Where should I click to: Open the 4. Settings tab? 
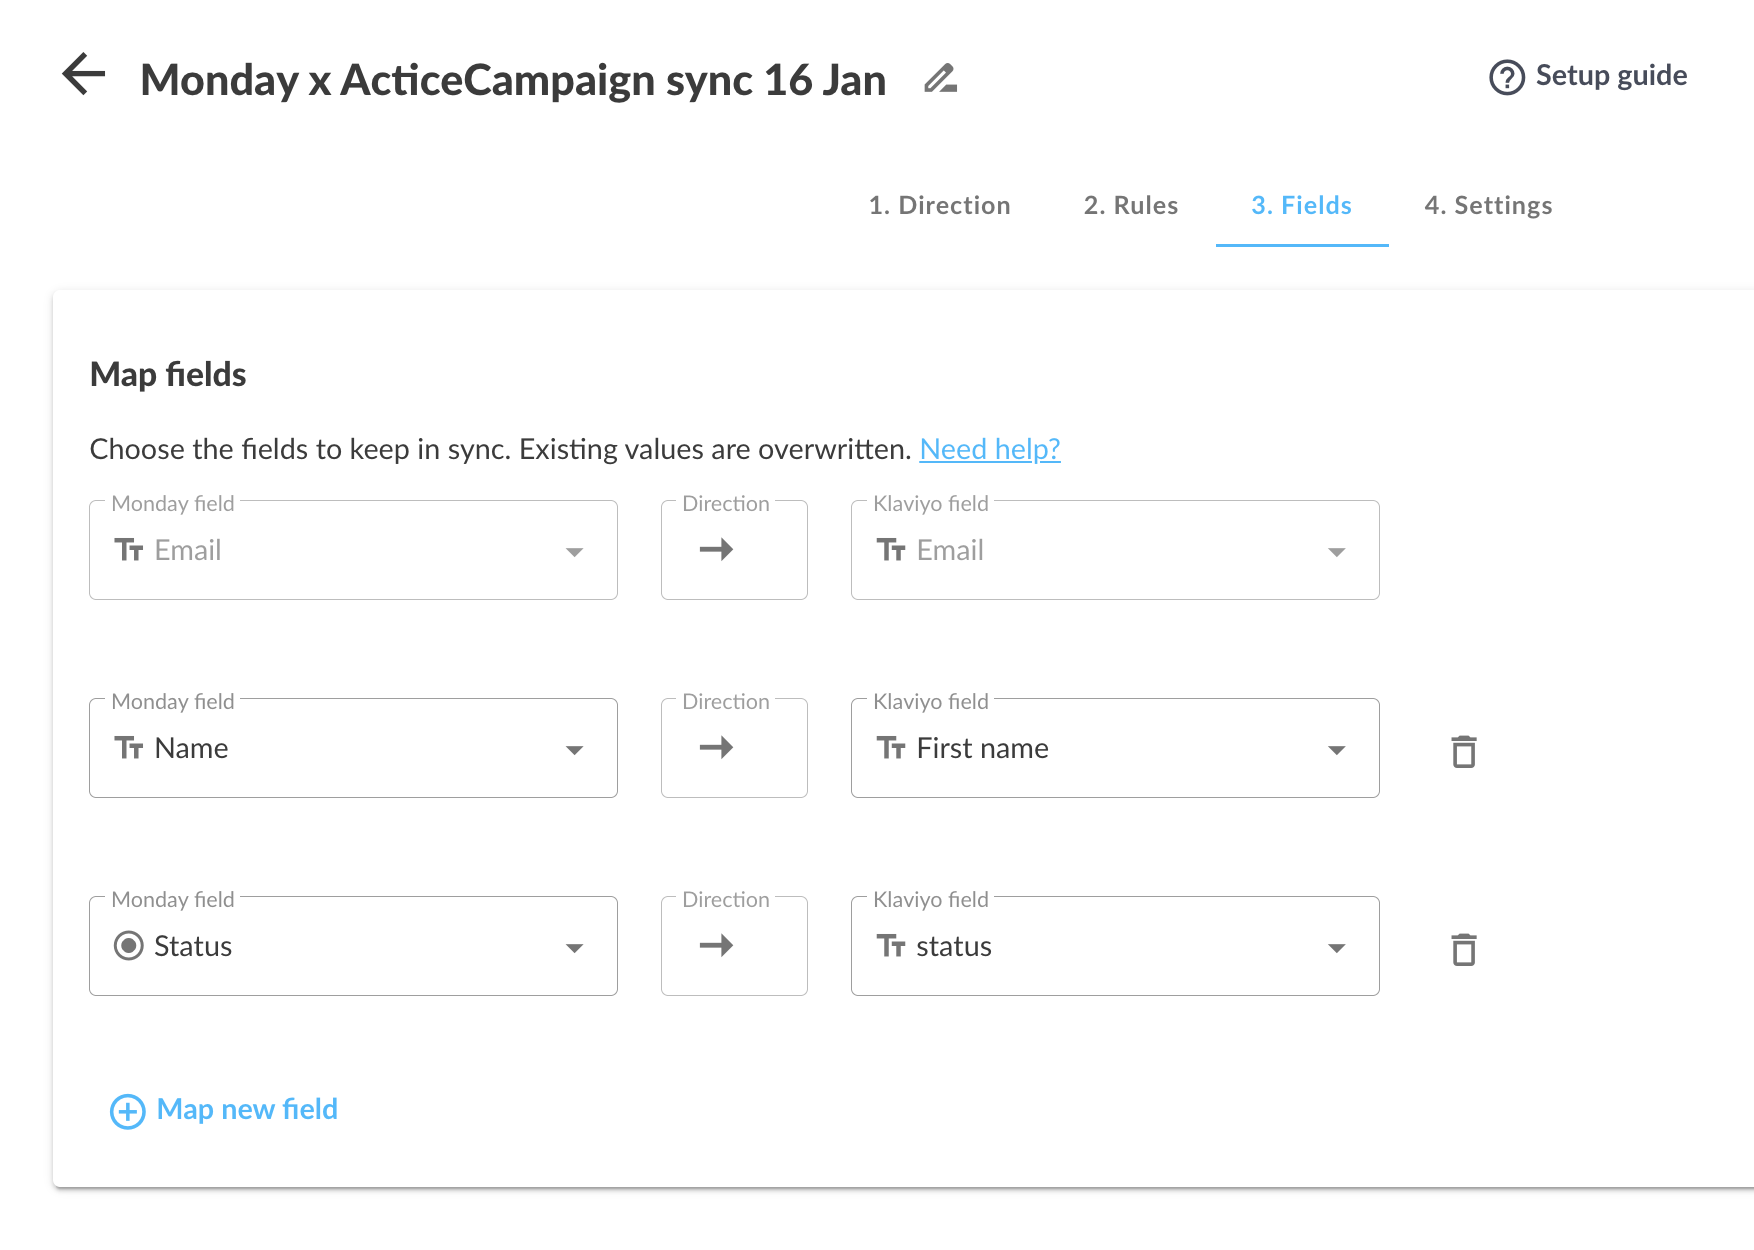(1488, 205)
